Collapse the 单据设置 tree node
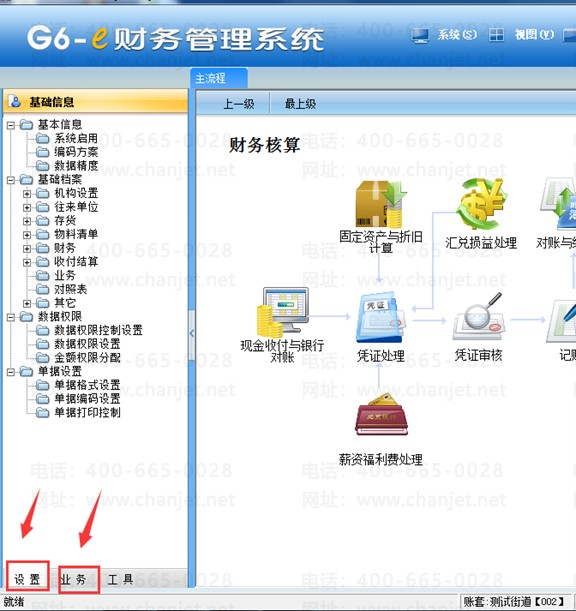Viewport: 576px width, 611px height. [x=11, y=372]
